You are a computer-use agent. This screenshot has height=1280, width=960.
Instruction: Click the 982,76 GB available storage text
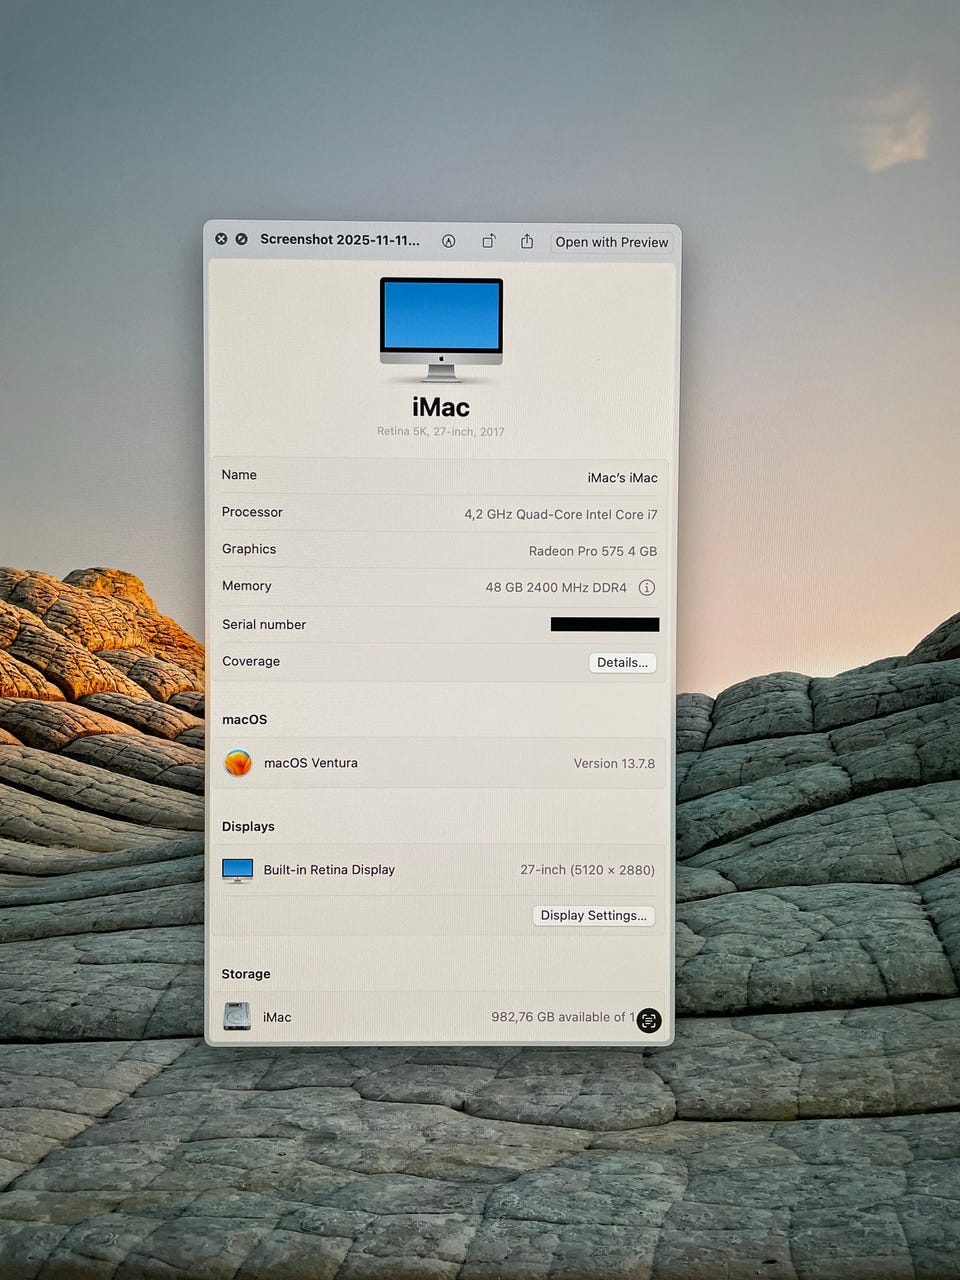coord(562,1017)
